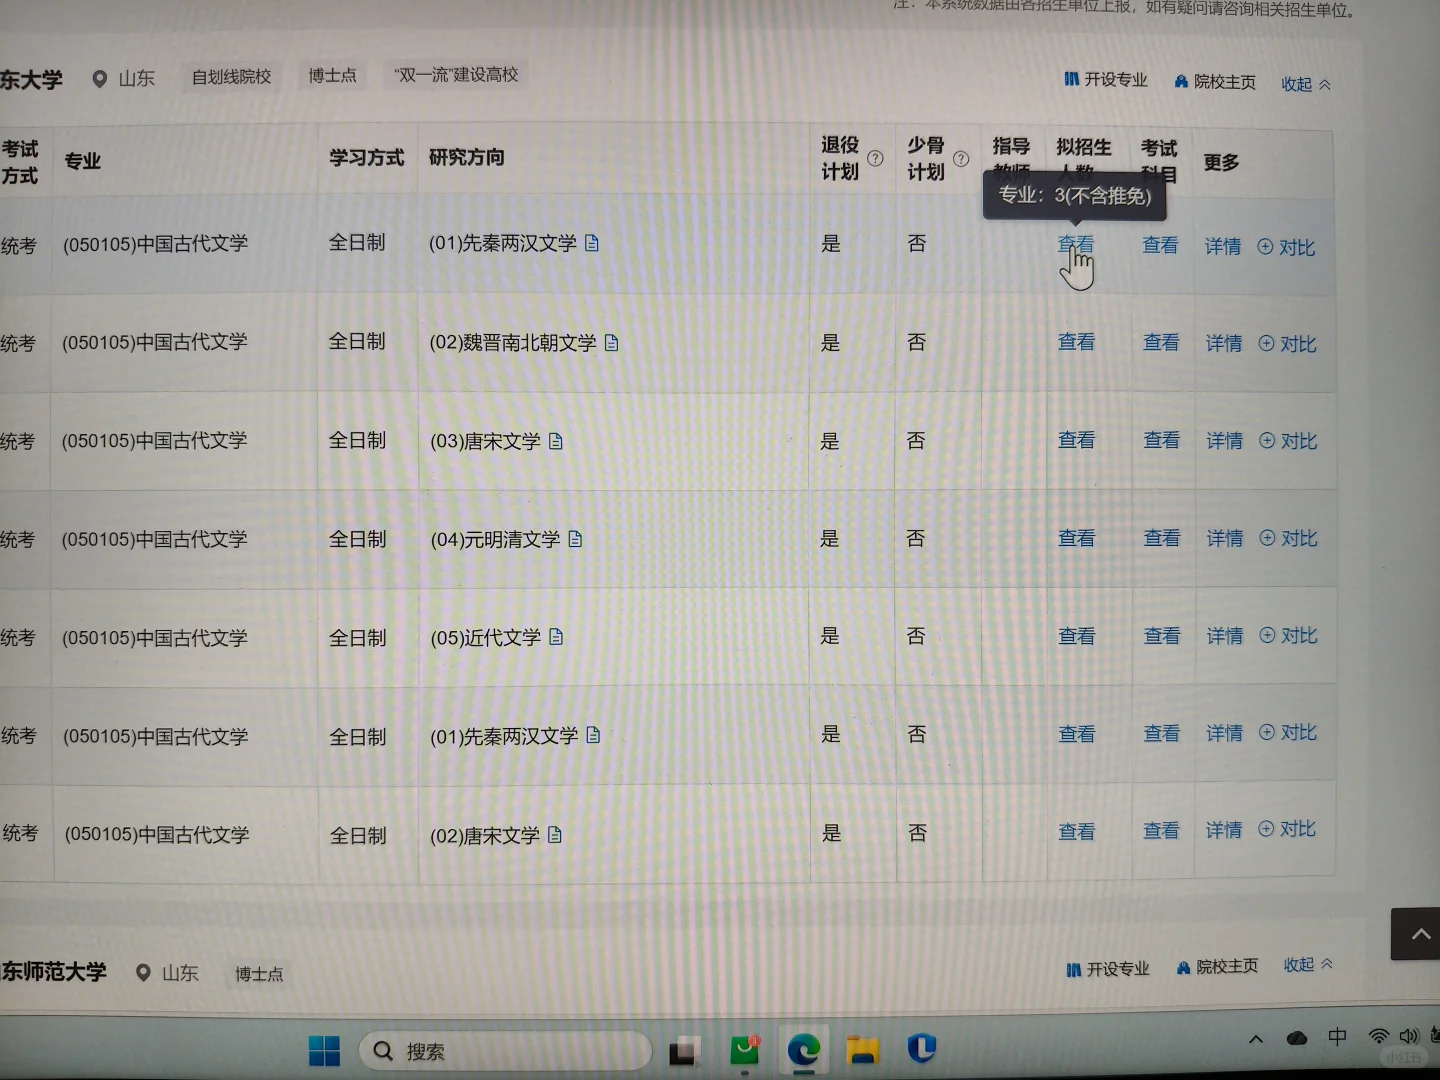Open 详情 for the 唐宋文学 row
1440x1080 pixels.
[1223, 440]
